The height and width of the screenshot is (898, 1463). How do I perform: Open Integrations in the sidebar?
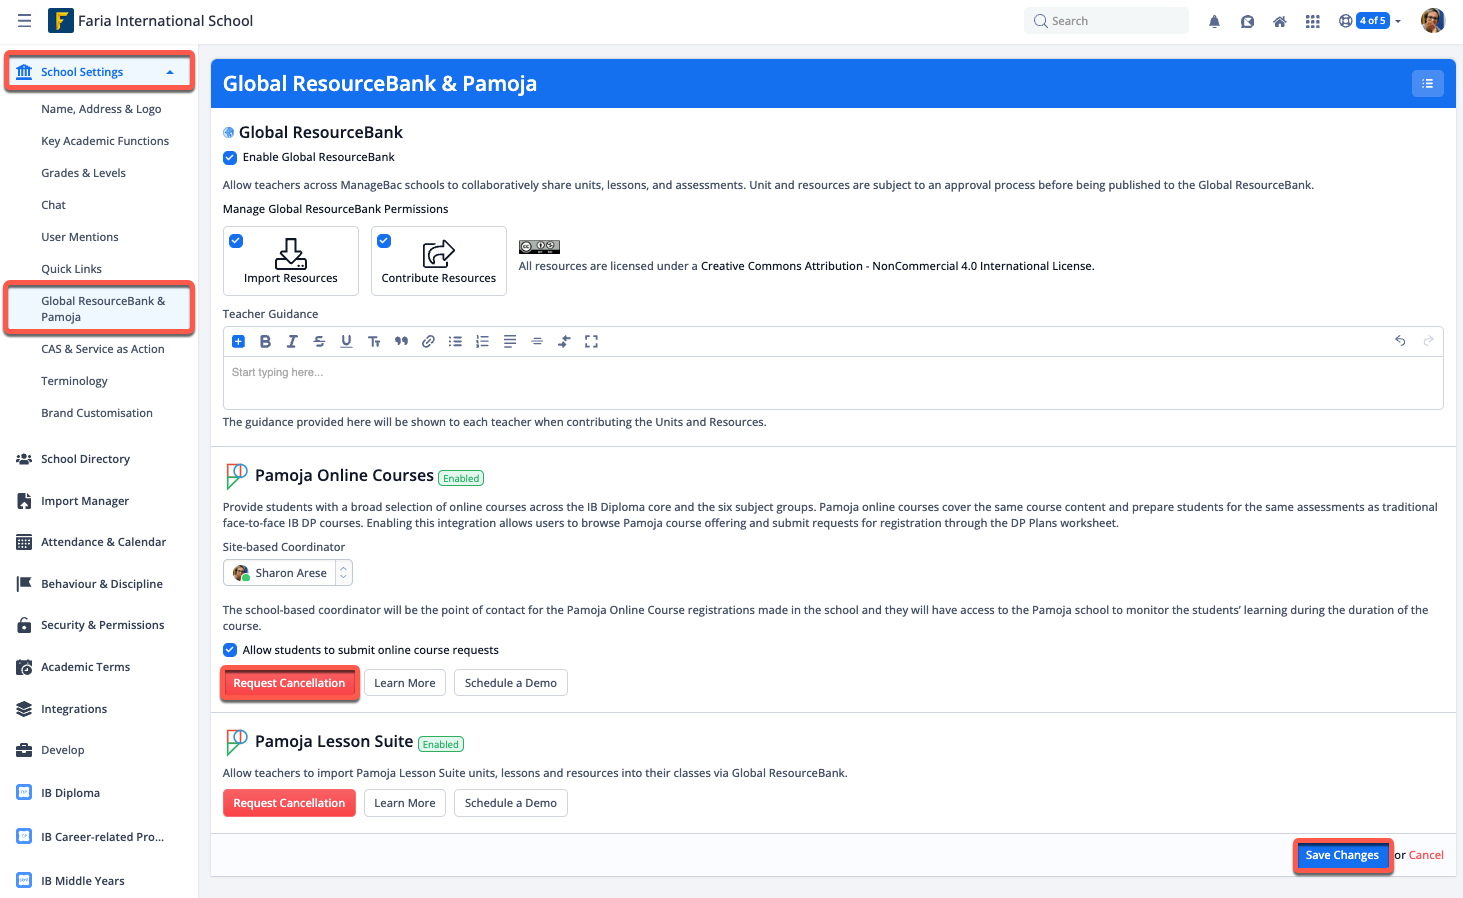74,709
